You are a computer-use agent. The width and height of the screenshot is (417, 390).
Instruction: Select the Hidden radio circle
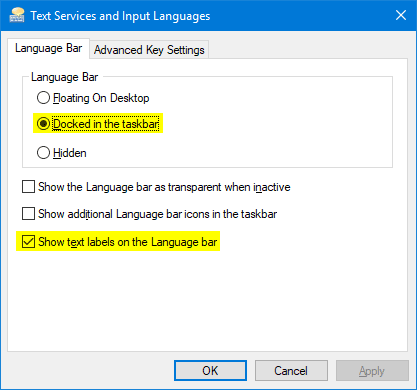click(x=43, y=153)
